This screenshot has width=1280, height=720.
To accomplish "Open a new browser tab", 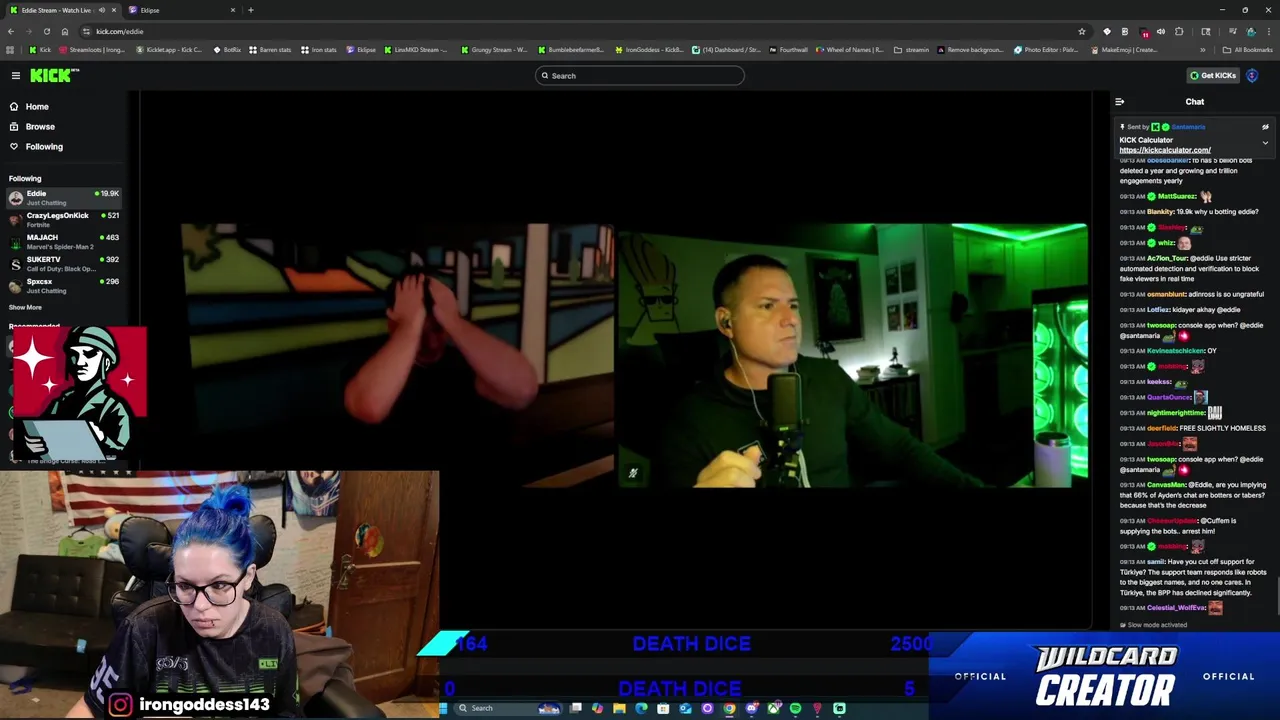I will (x=251, y=10).
